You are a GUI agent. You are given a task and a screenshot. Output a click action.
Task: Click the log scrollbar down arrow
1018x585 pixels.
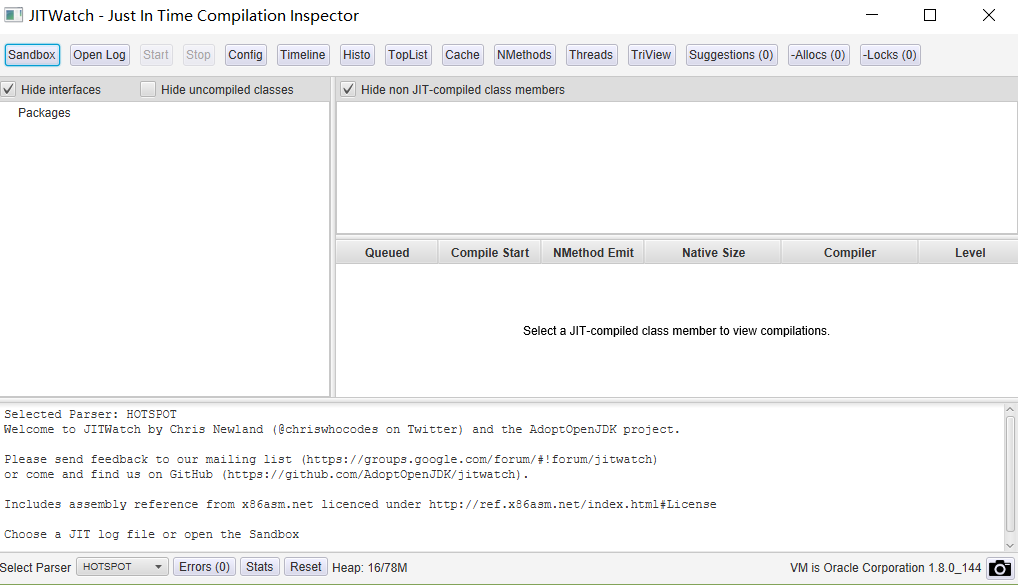(1010, 545)
